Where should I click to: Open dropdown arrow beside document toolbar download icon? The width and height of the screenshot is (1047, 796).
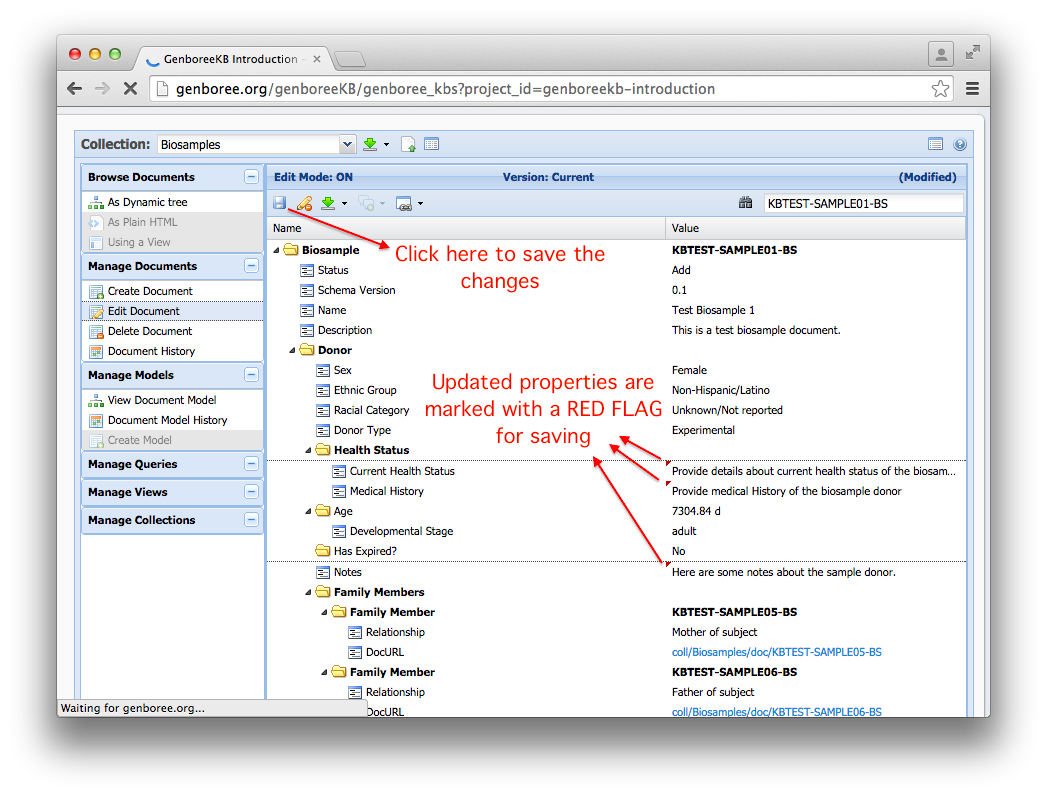click(x=345, y=204)
